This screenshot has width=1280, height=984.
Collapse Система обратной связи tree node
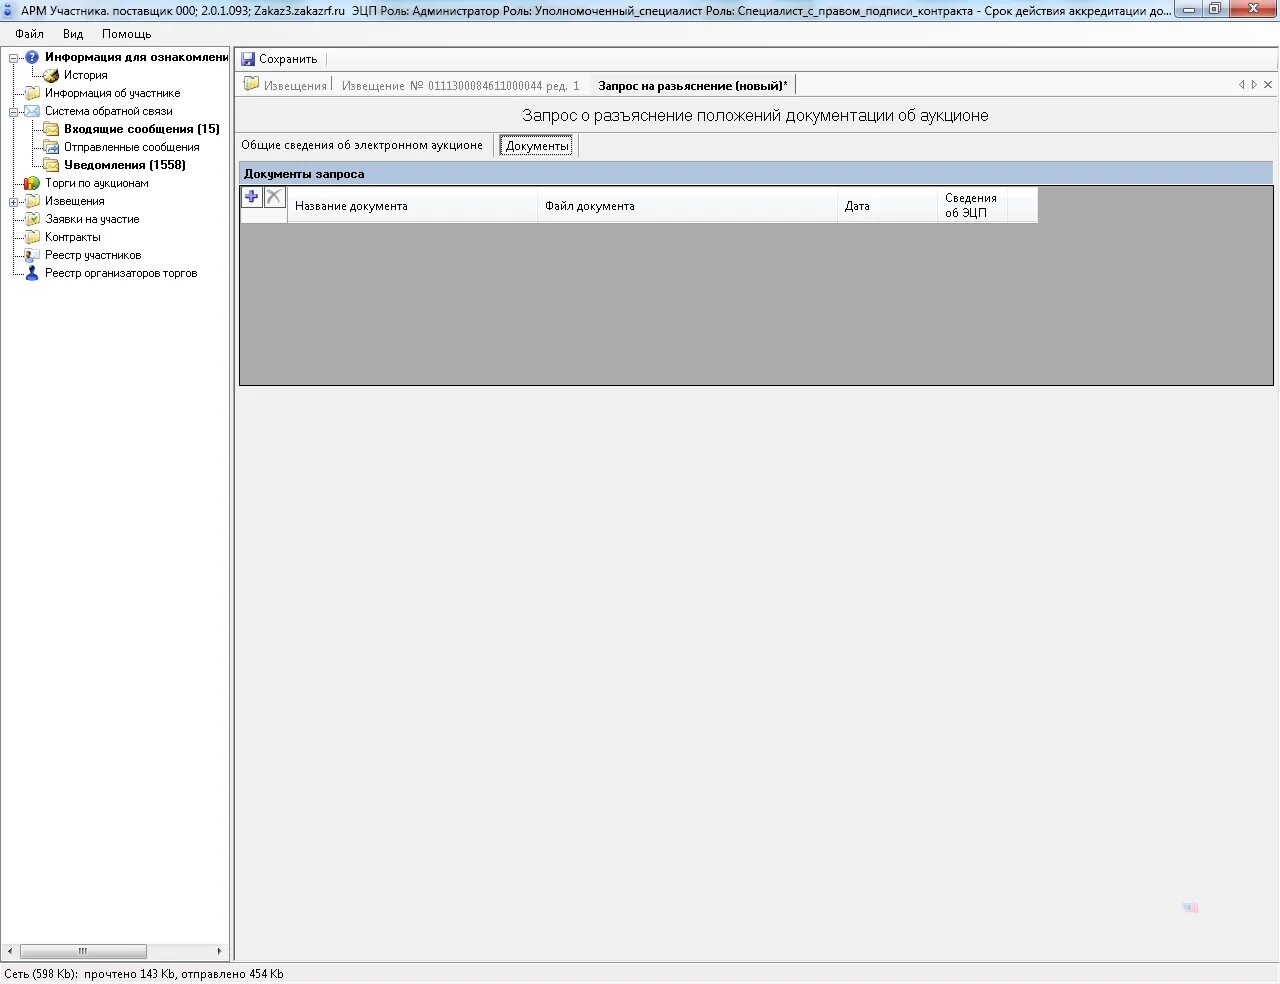coord(14,112)
